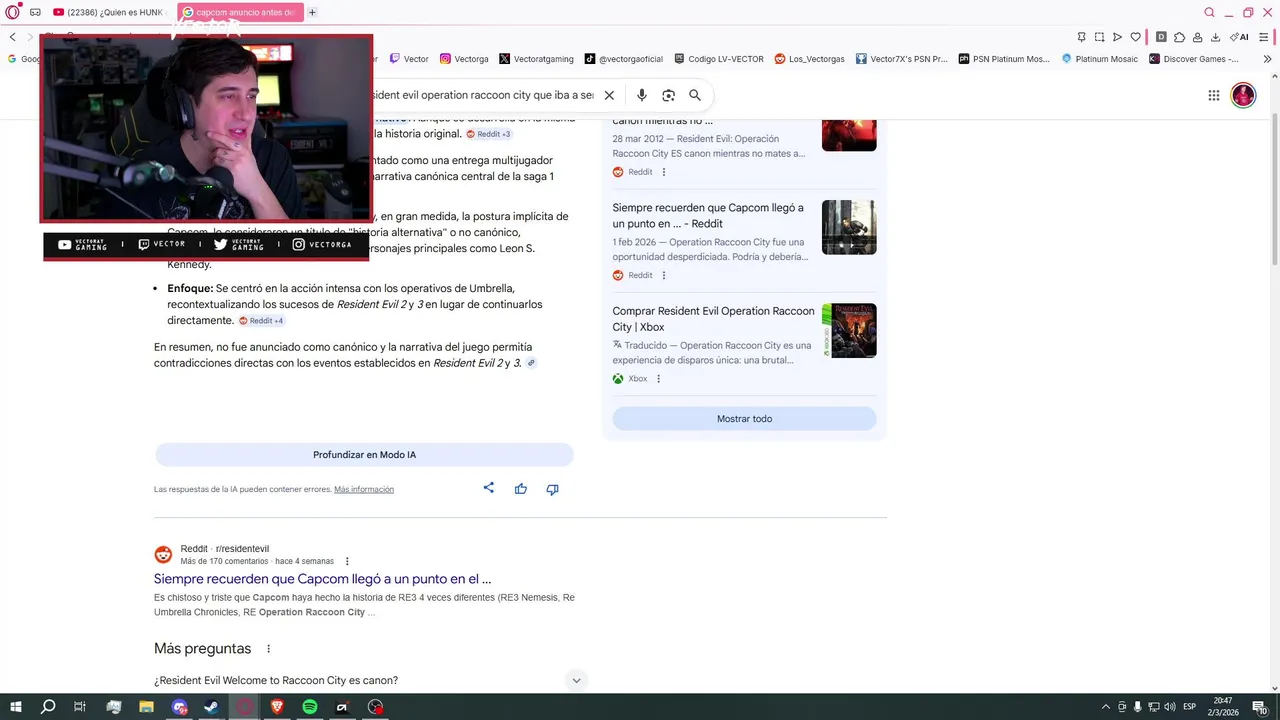Open options menu for r/residentevil result
The height and width of the screenshot is (720, 1280).
coord(347,561)
